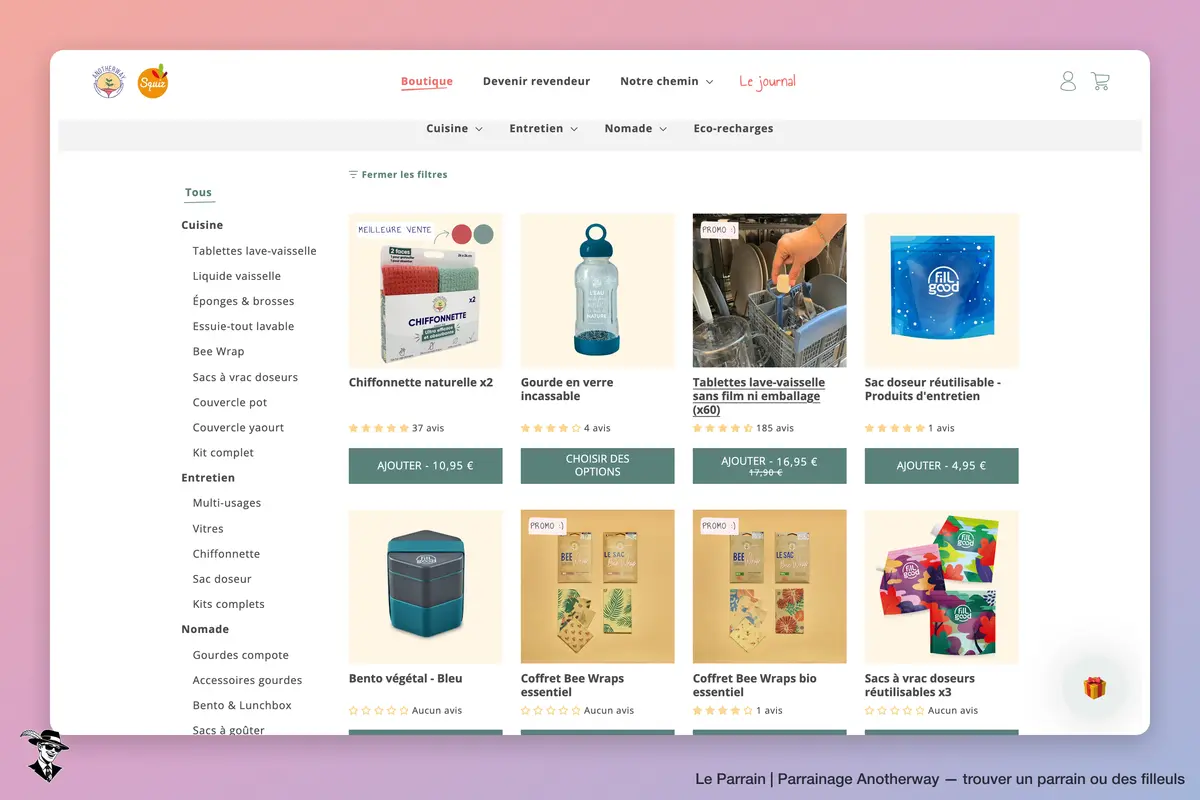1200x800 pixels.
Task: Expand the Nomade category dropdown
Action: coord(635,128)
